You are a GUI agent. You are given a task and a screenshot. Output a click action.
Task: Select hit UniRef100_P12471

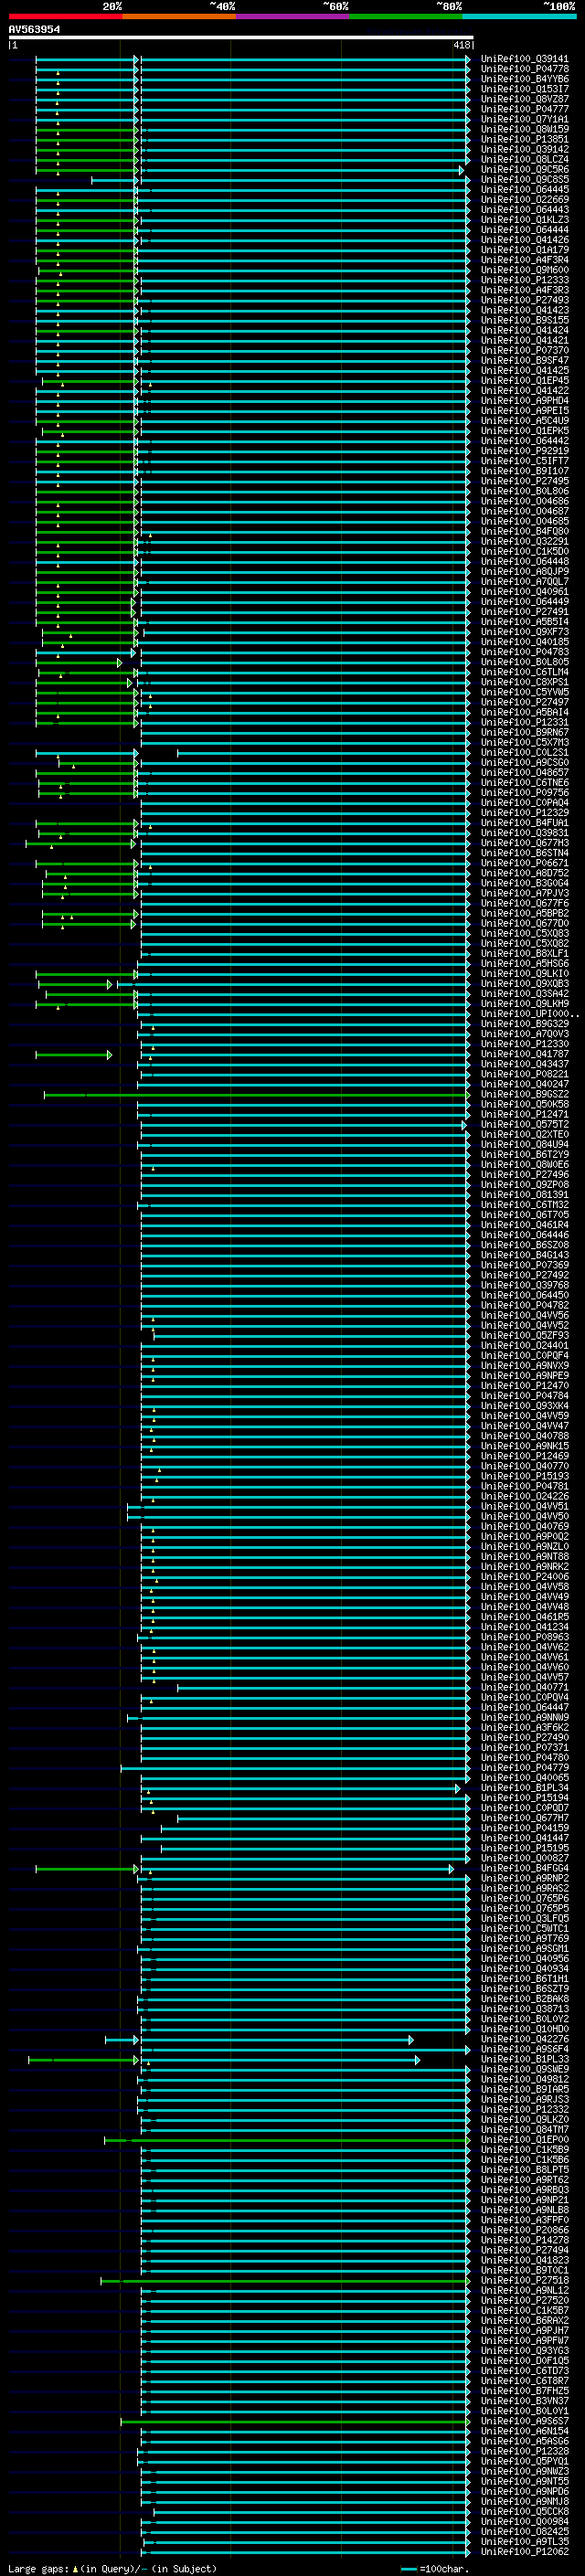[525, 1114]
